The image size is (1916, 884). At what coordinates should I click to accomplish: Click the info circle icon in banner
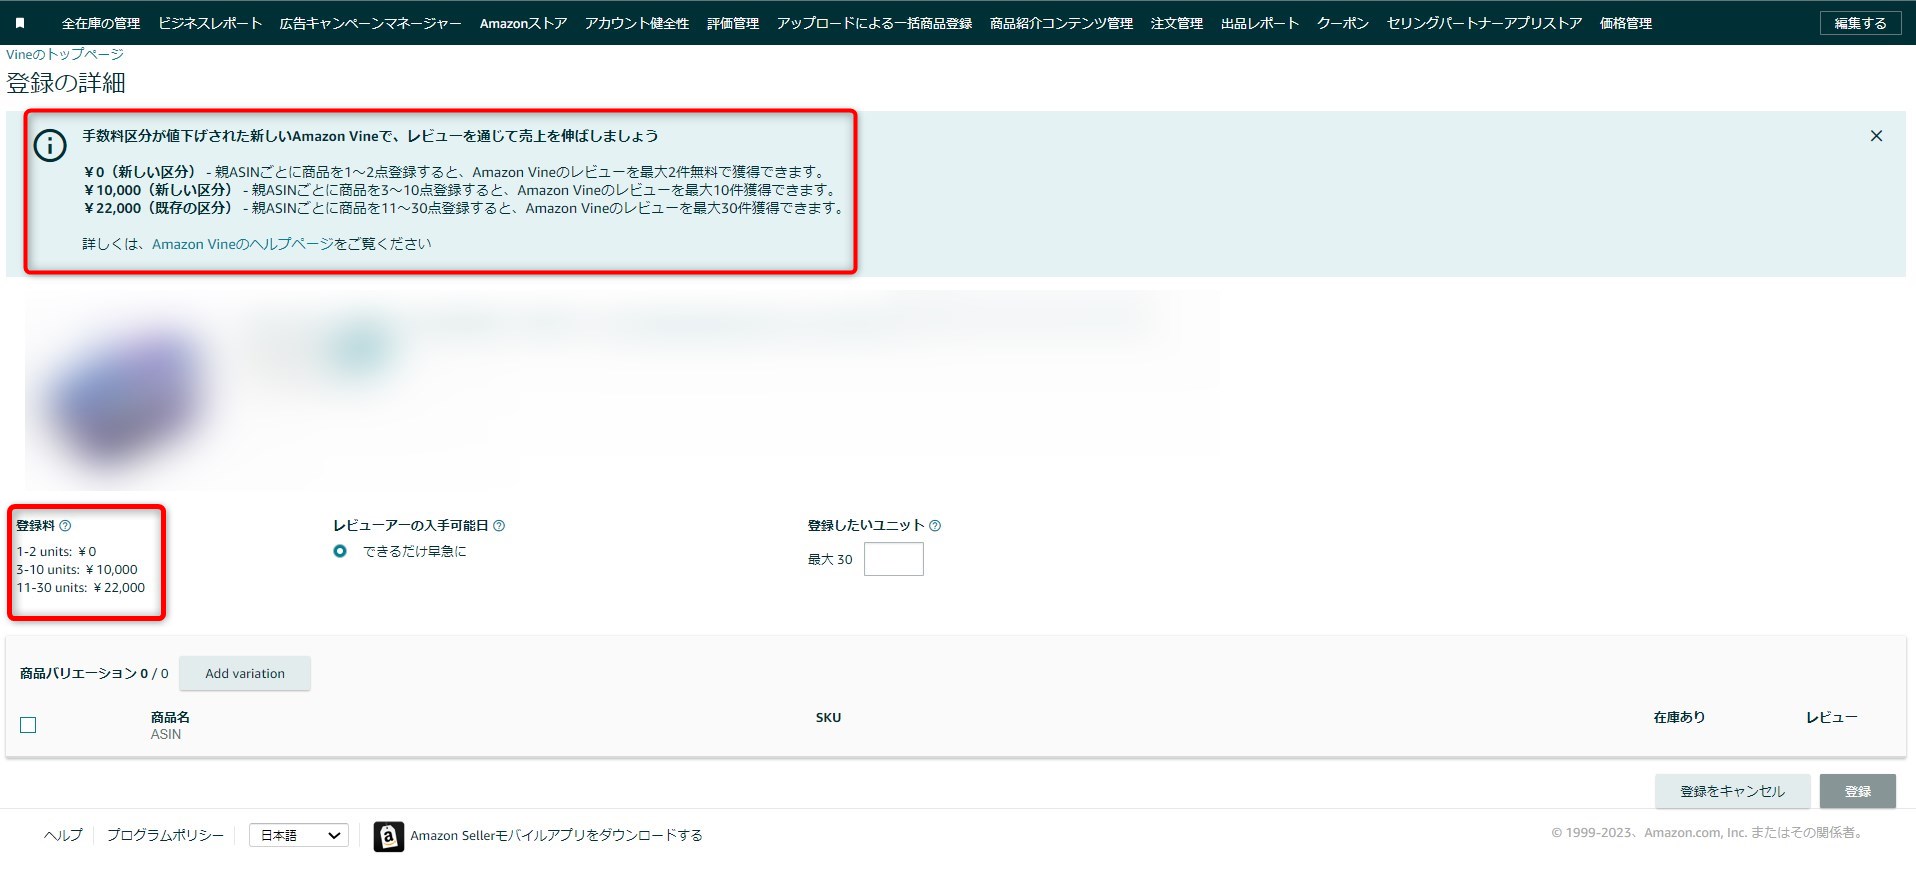50,146
